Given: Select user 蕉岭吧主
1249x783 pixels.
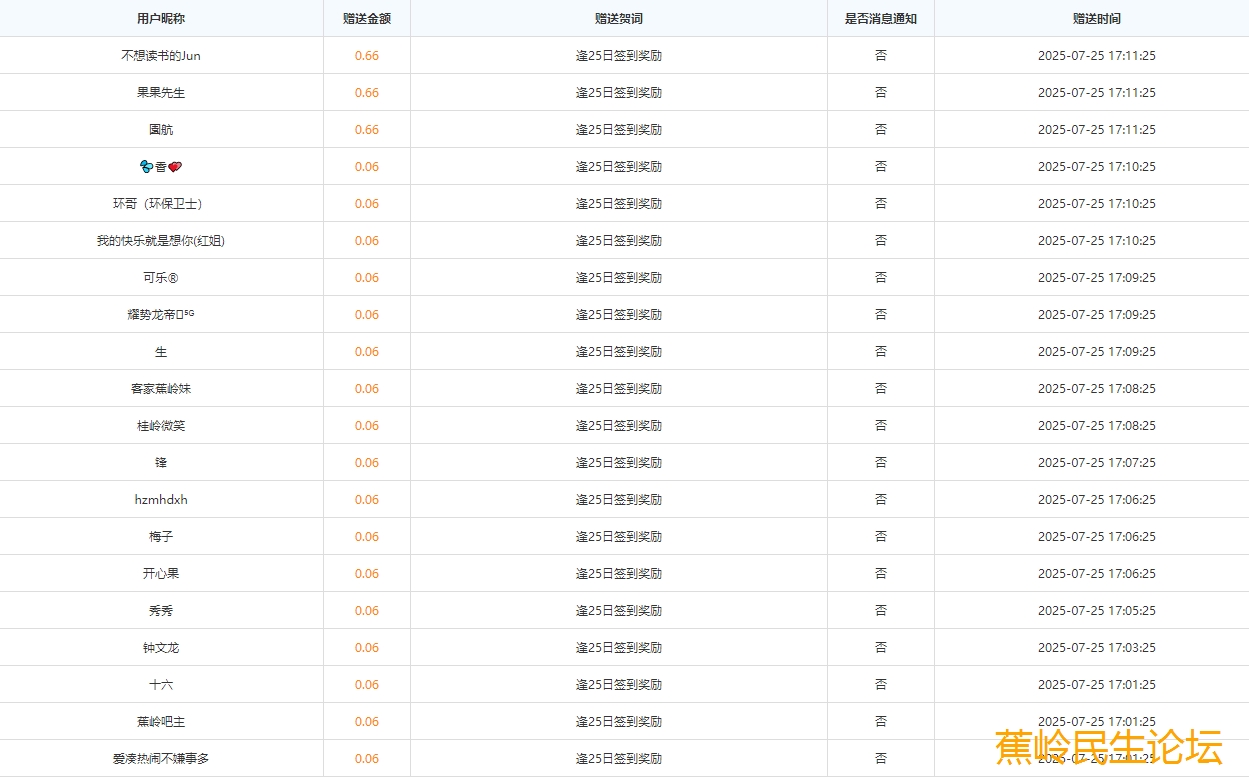Looking at the screenshot, I should (x=161, y=722).
